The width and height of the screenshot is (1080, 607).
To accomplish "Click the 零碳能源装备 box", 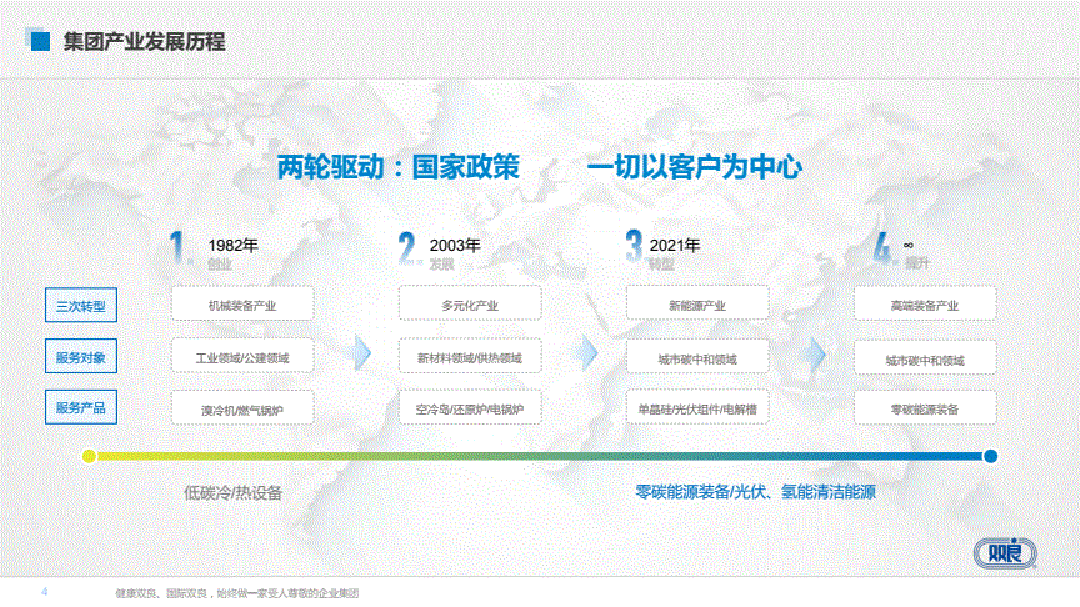I will point(925,408).
